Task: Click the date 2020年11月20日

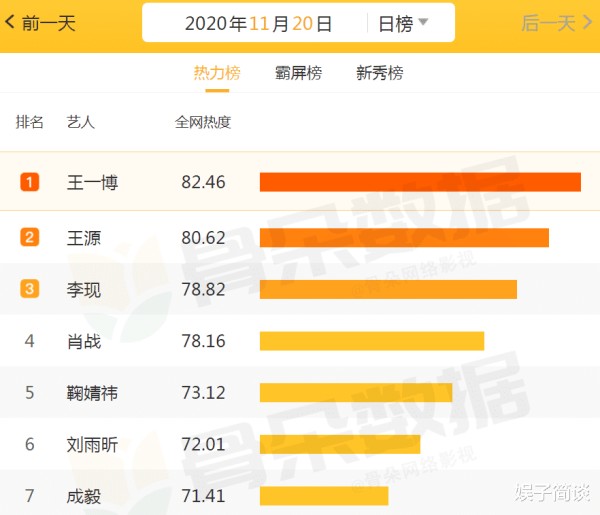Action: [x=258, y=23]
